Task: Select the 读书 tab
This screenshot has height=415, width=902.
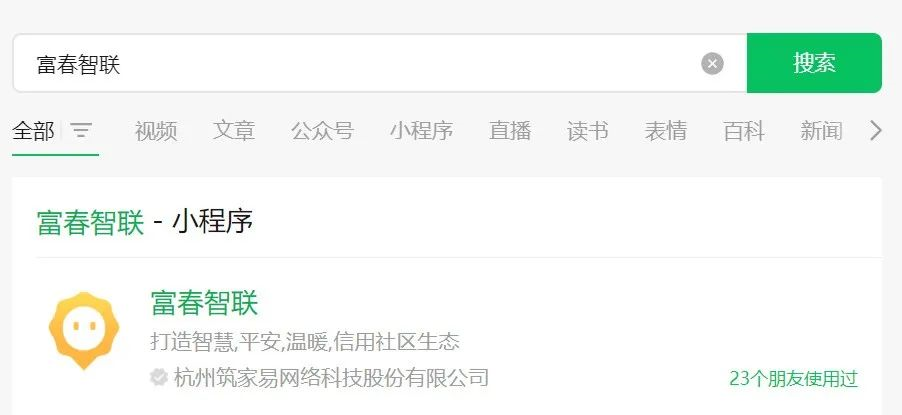Action: [587, 131]
